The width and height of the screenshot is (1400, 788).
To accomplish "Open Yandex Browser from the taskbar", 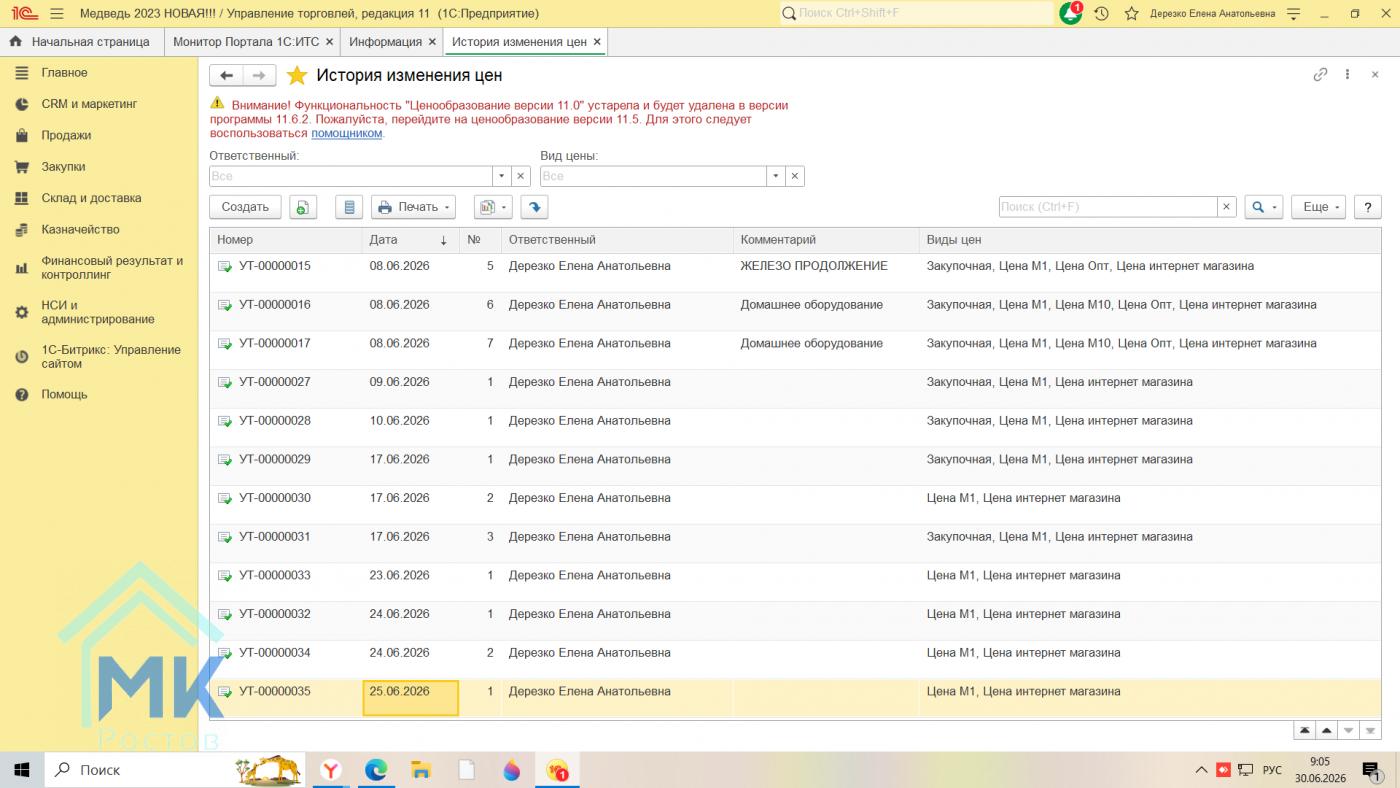I will pyautogui.click(x=330, y=770).
